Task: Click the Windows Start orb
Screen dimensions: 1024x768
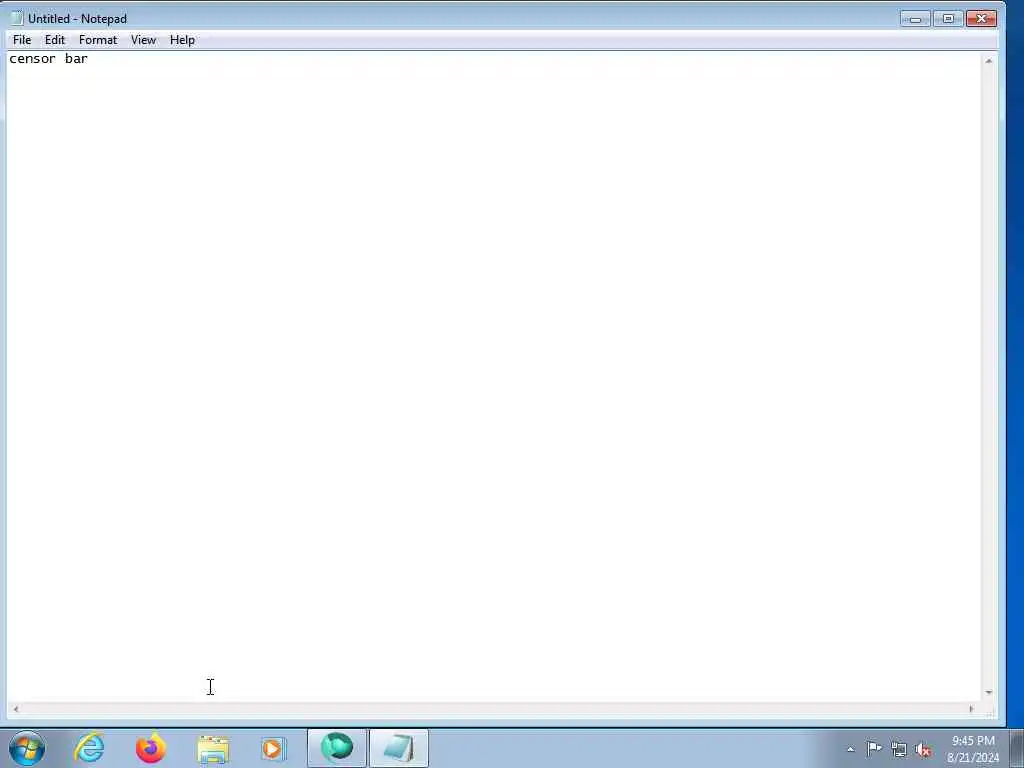Action: [x=27, y=748]
